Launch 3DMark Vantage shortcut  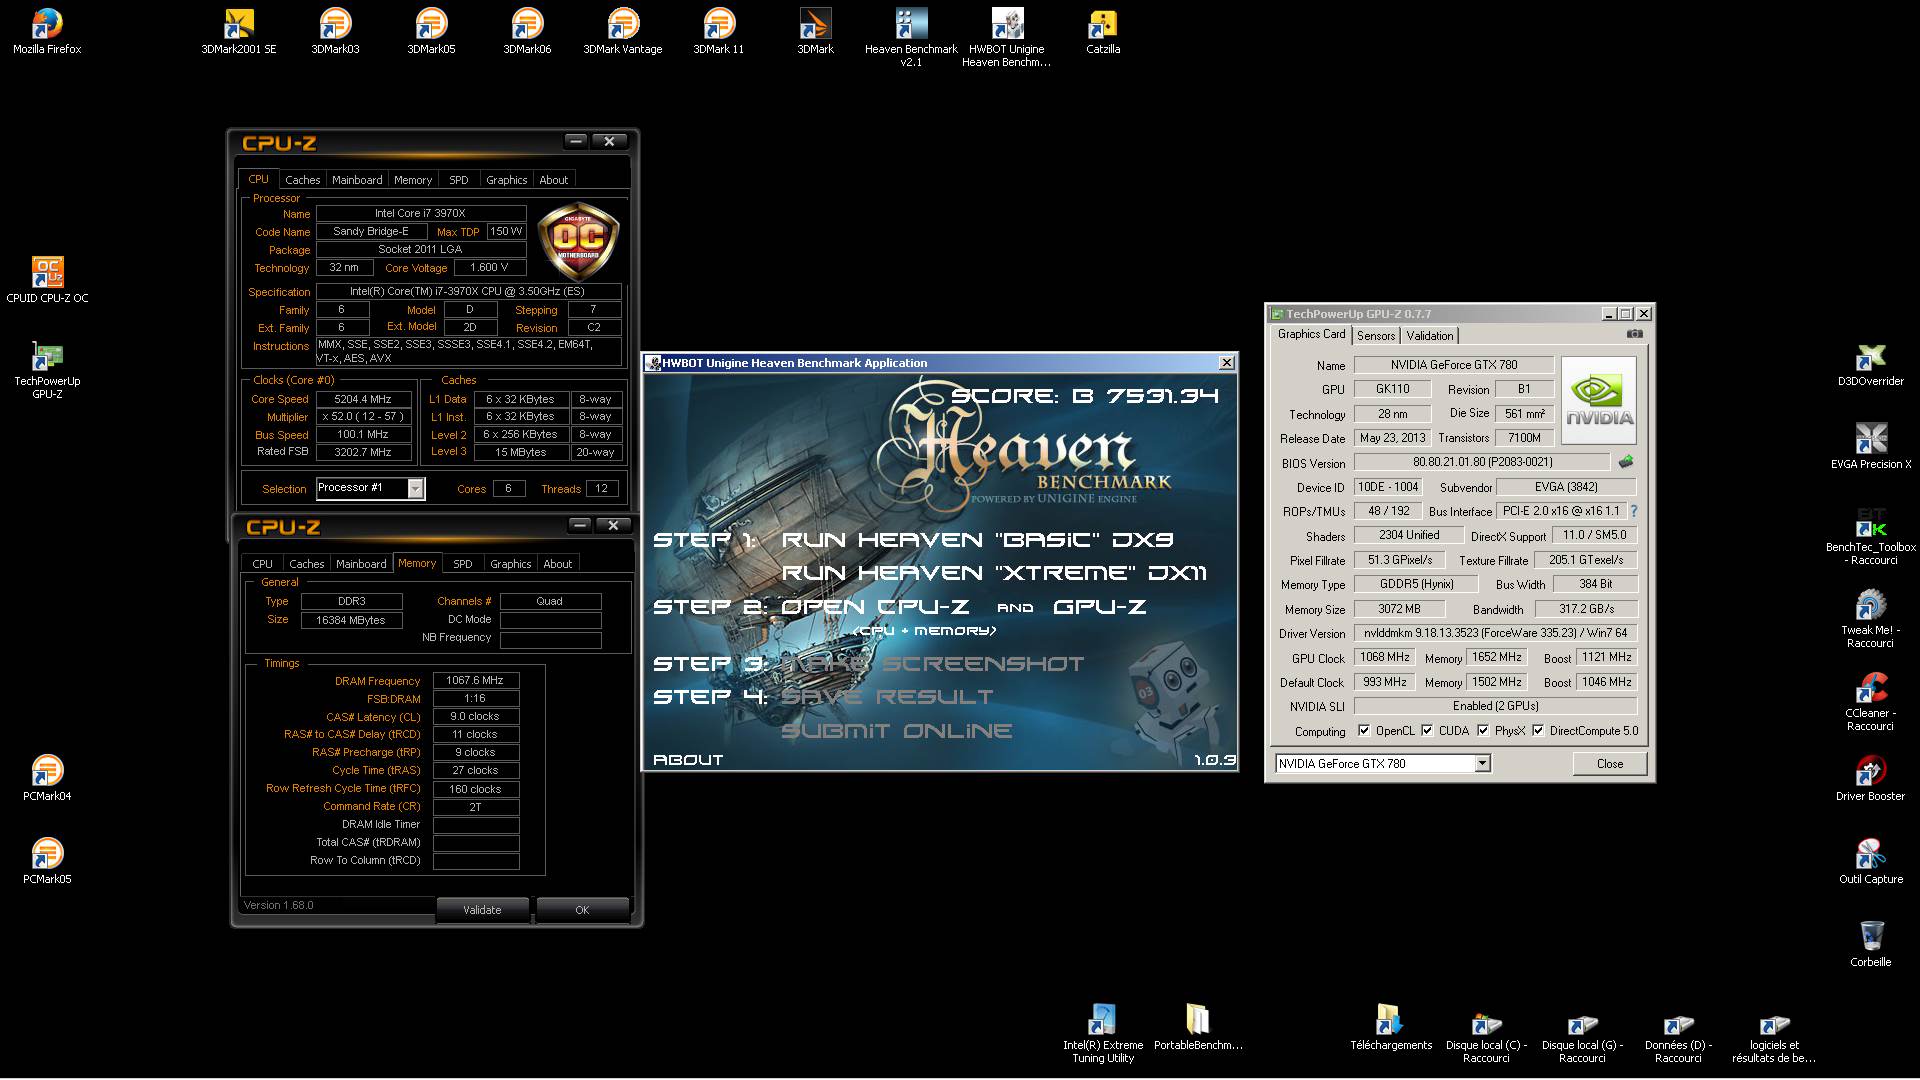tap(623, 31)
